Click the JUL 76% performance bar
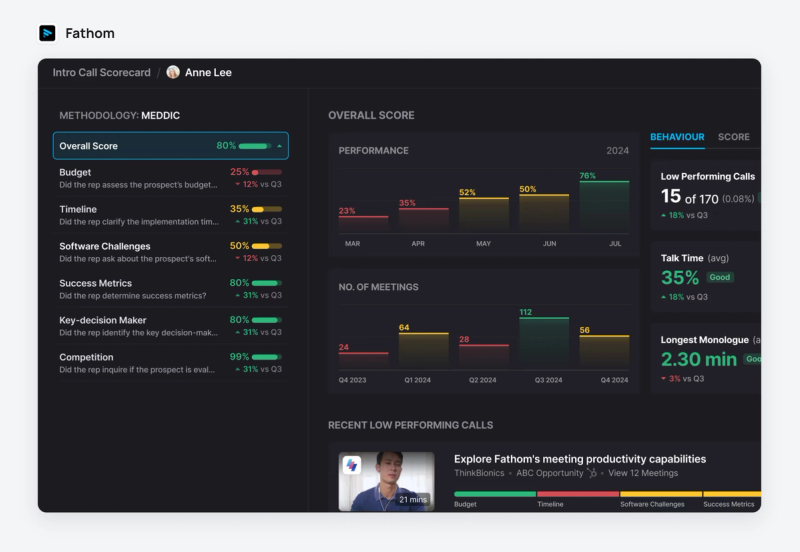 coord(604,207)
